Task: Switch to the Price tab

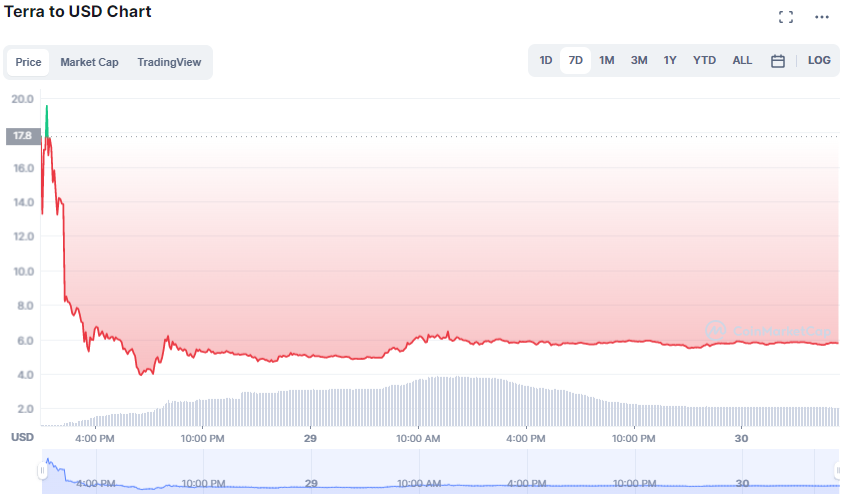Action: (28, 62)
